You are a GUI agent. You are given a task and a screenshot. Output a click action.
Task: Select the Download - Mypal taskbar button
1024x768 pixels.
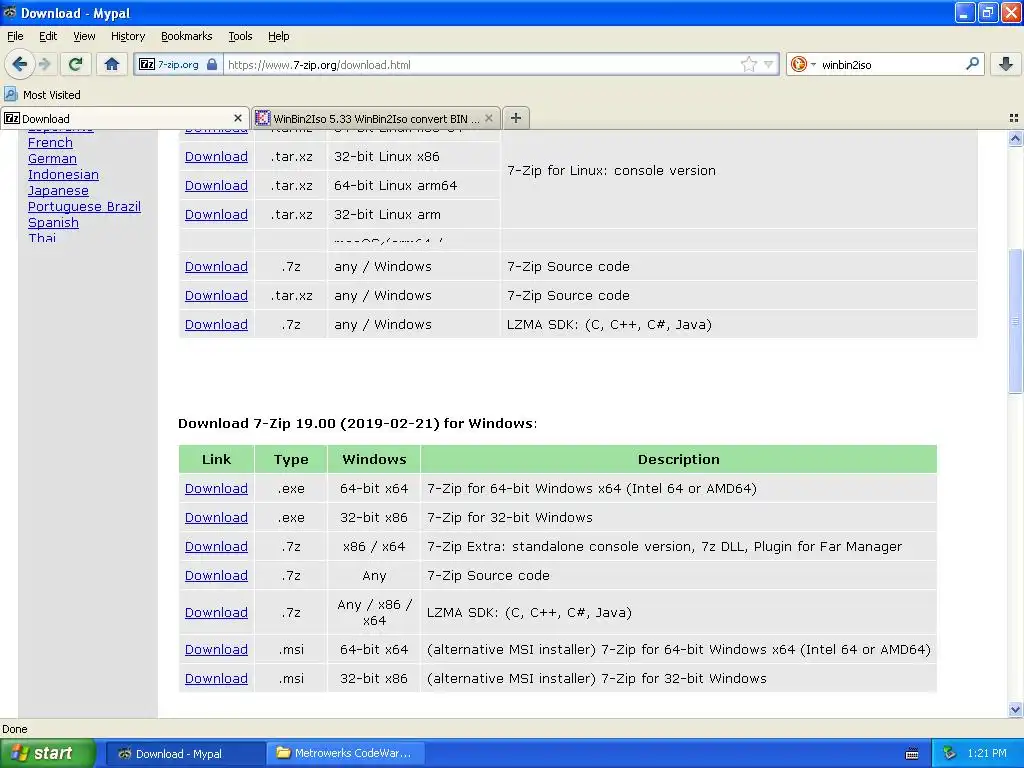185,753
